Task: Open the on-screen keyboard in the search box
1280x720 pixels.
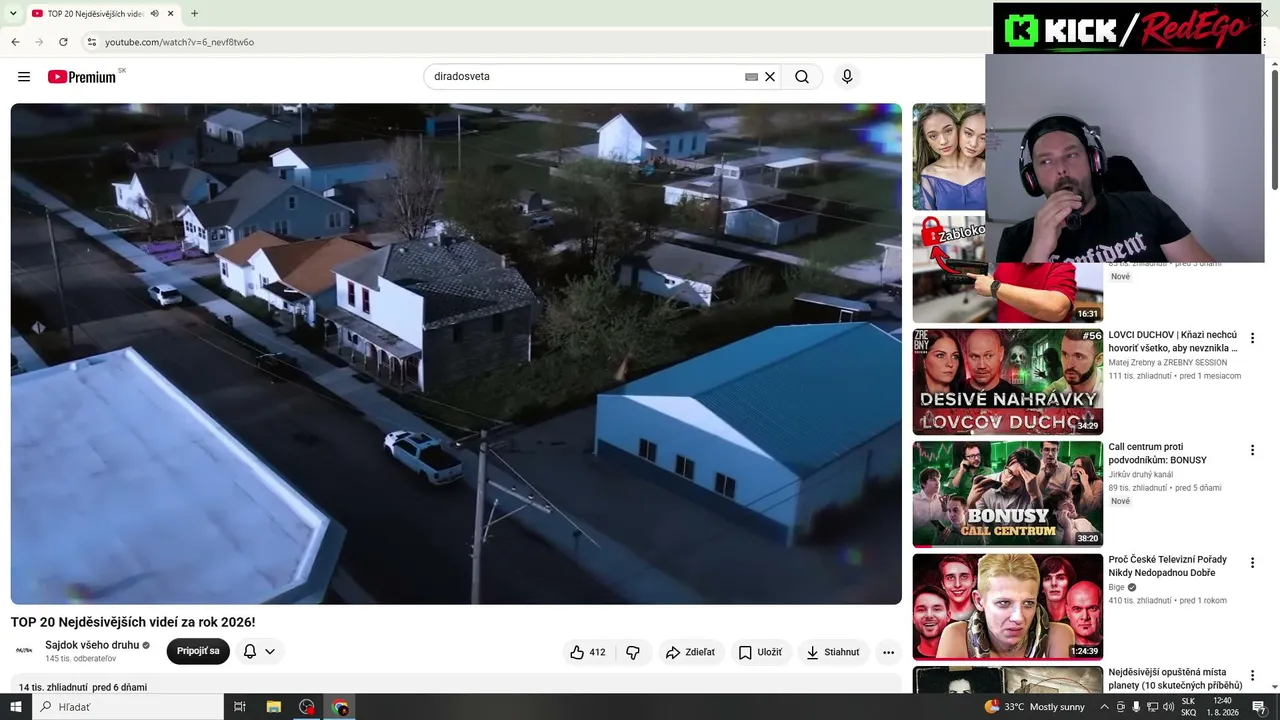Action: click(x=751, y=77)
